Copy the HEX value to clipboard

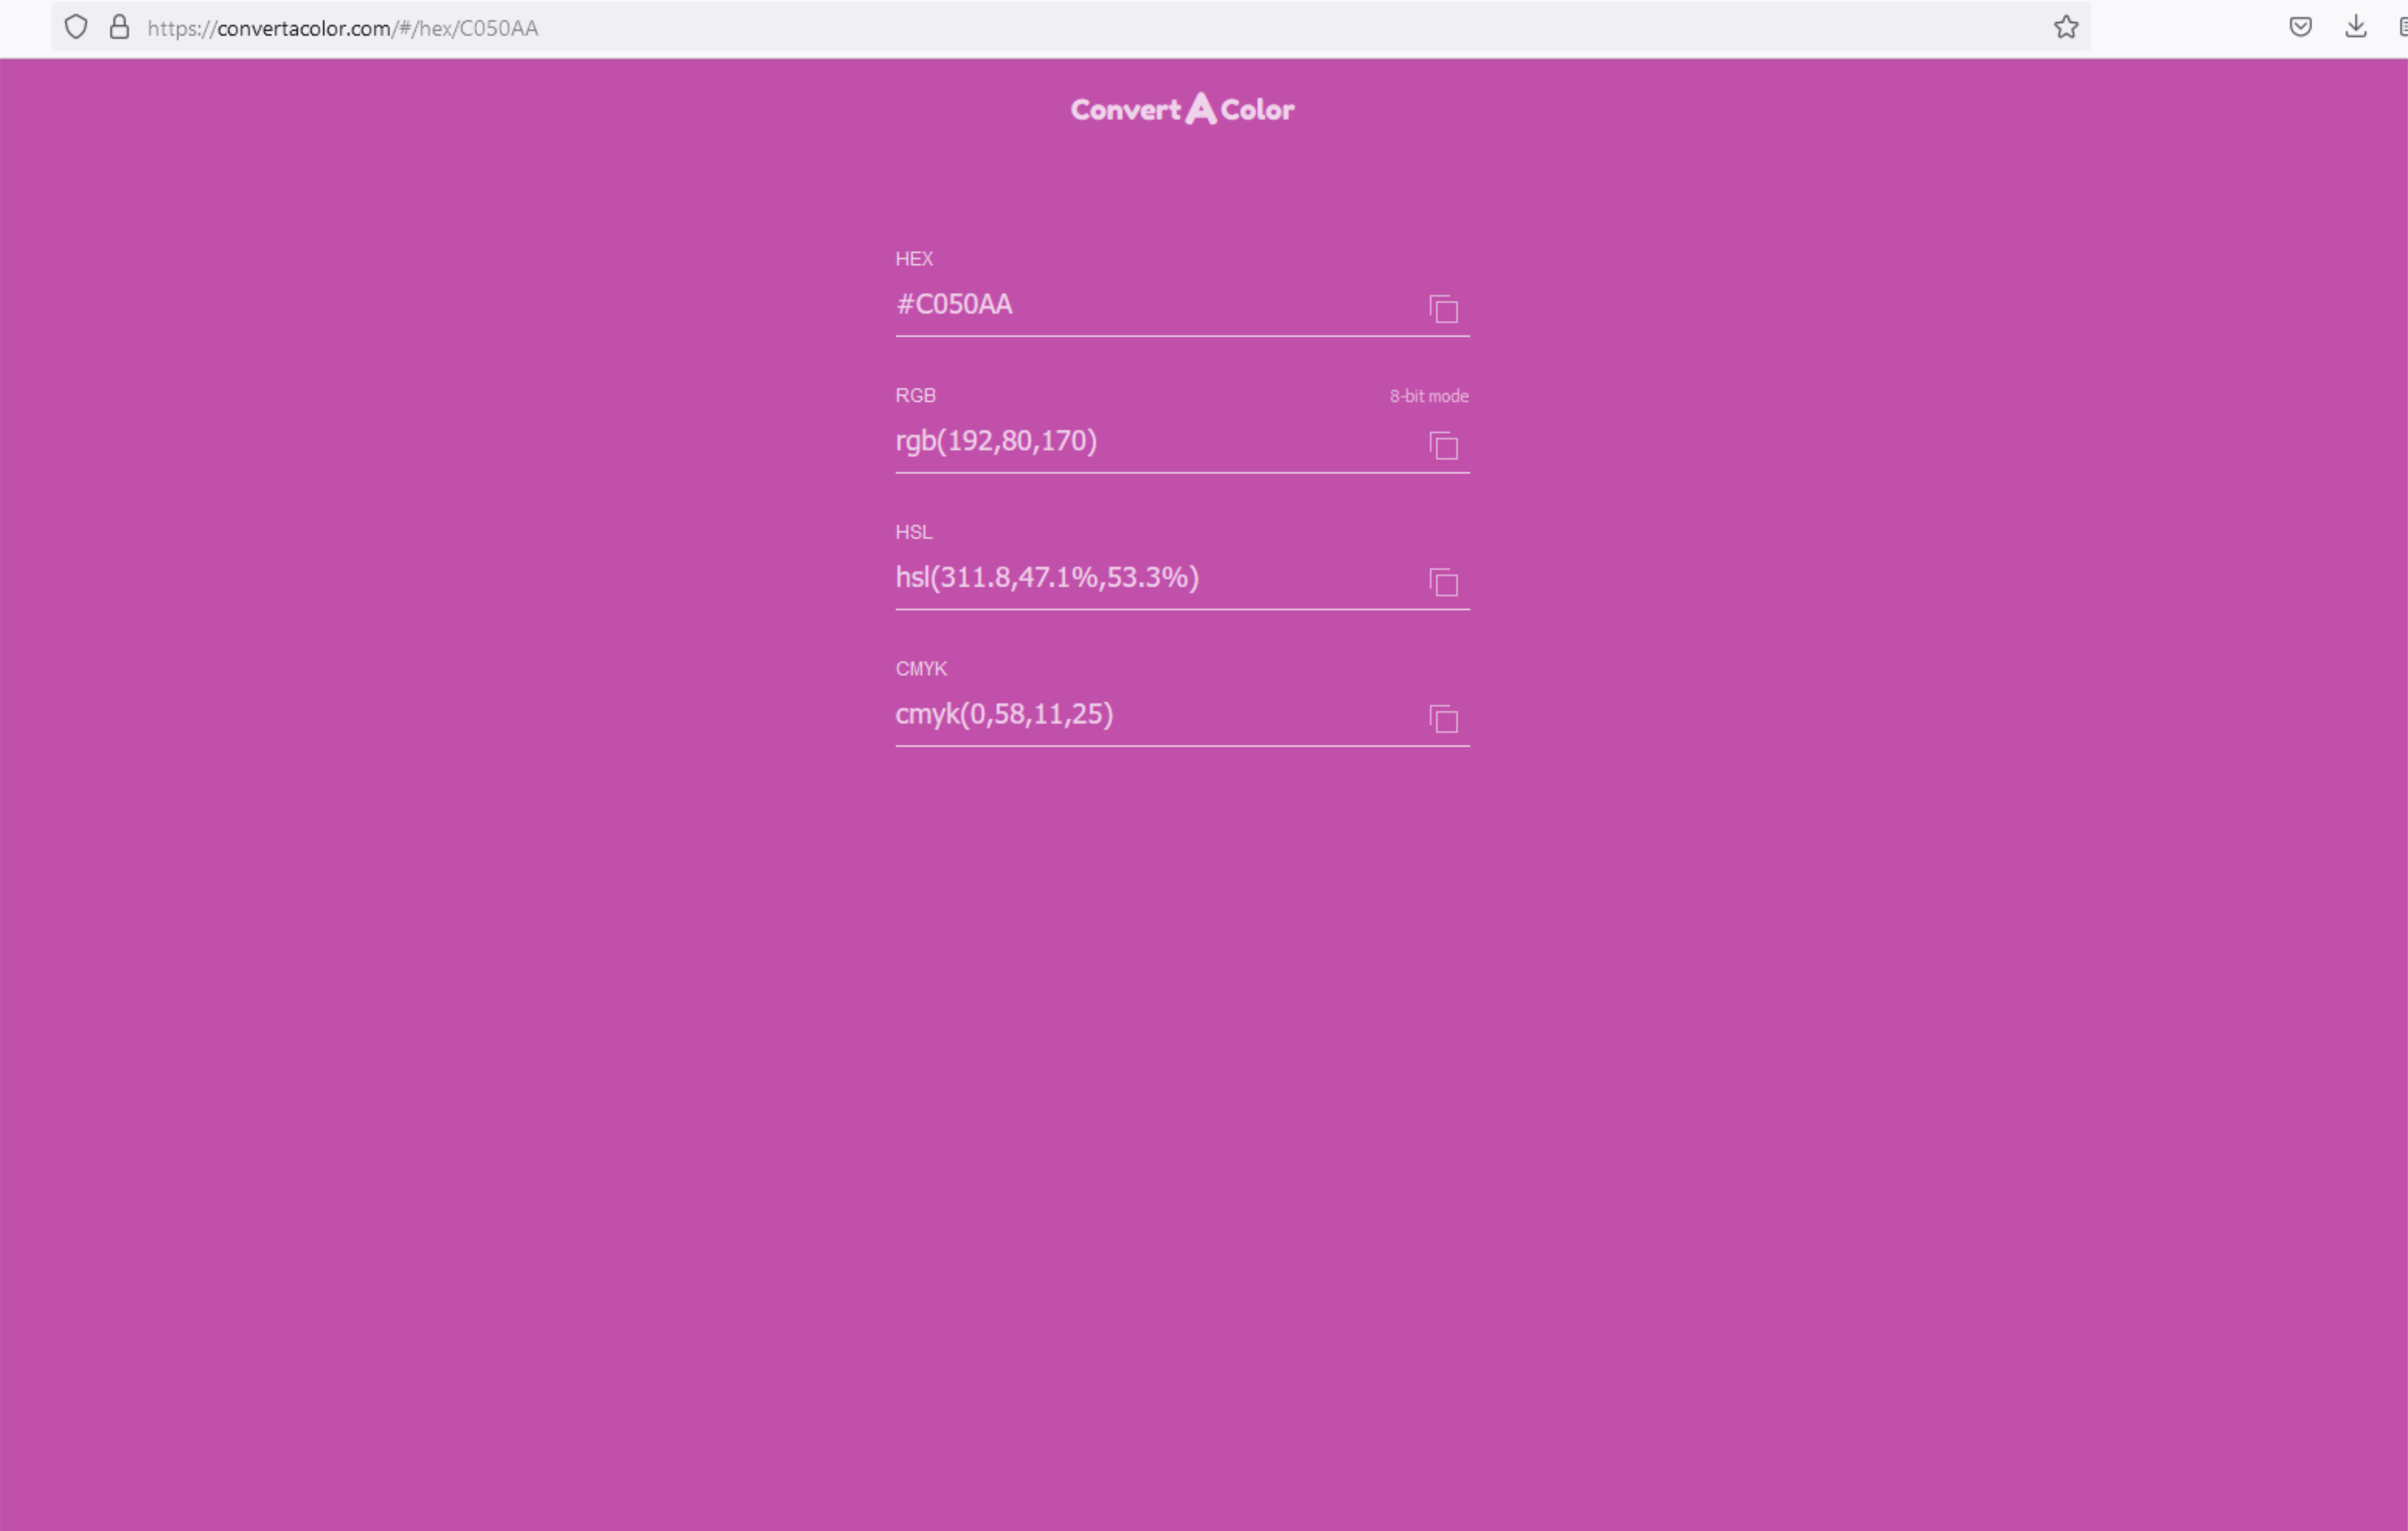tap(1443, 309)
